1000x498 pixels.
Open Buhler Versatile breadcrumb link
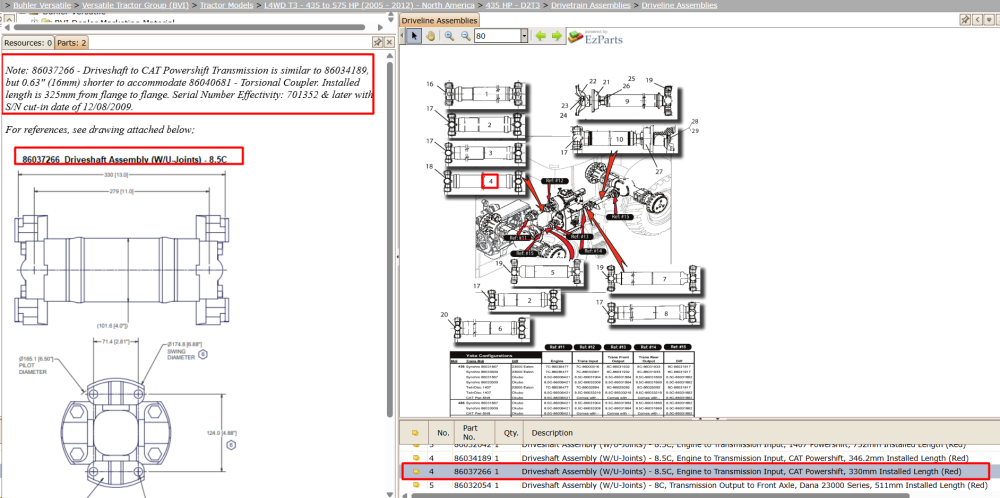pos(42,5)
